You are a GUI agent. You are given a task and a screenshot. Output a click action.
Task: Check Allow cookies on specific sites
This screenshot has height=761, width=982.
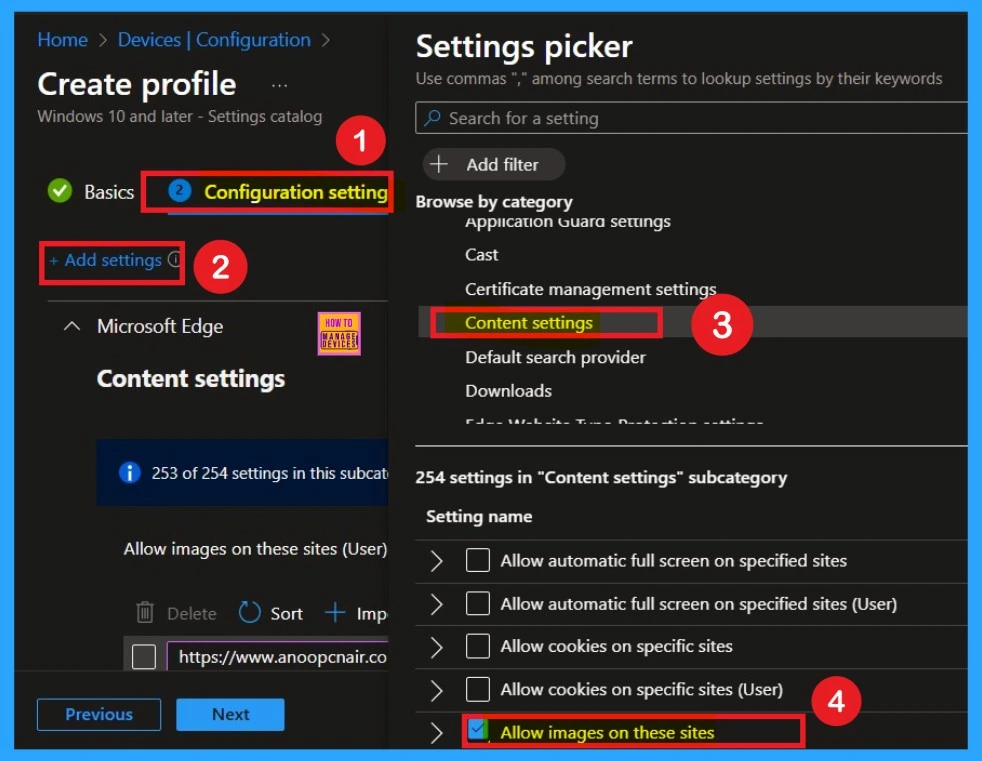478,646
